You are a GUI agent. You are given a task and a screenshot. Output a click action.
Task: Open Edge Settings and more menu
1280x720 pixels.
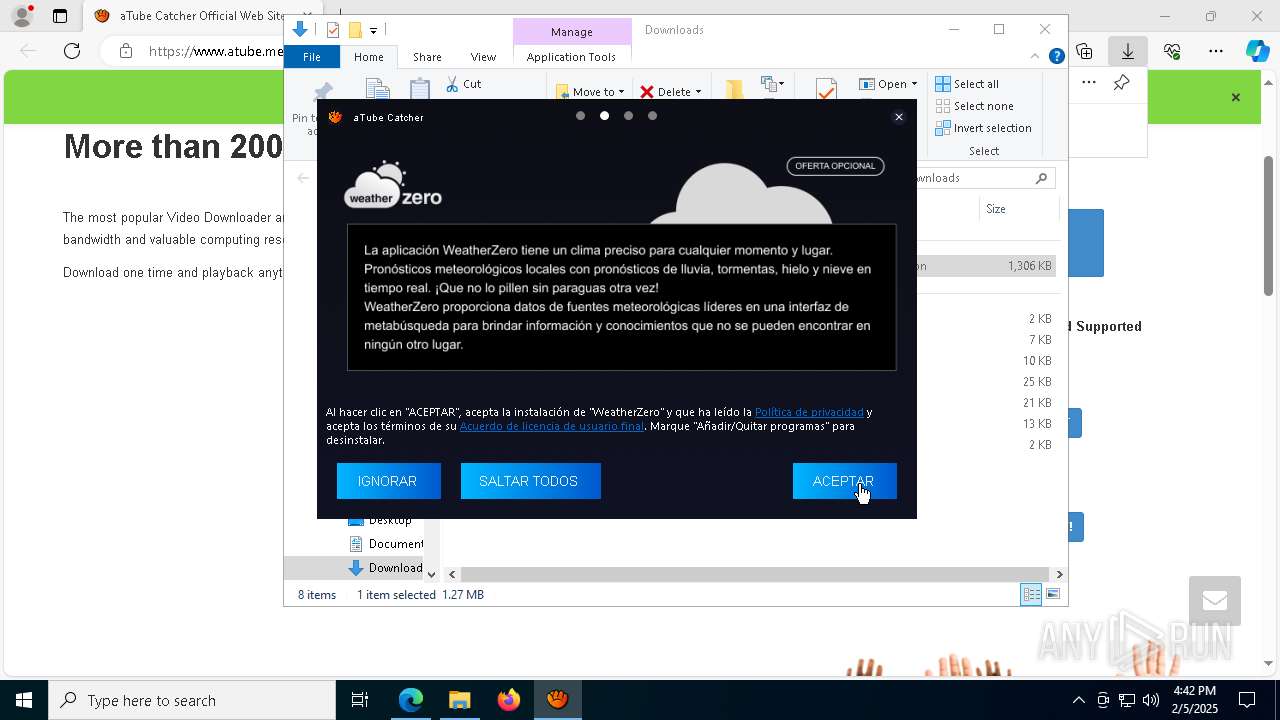tap(1216, 51)
